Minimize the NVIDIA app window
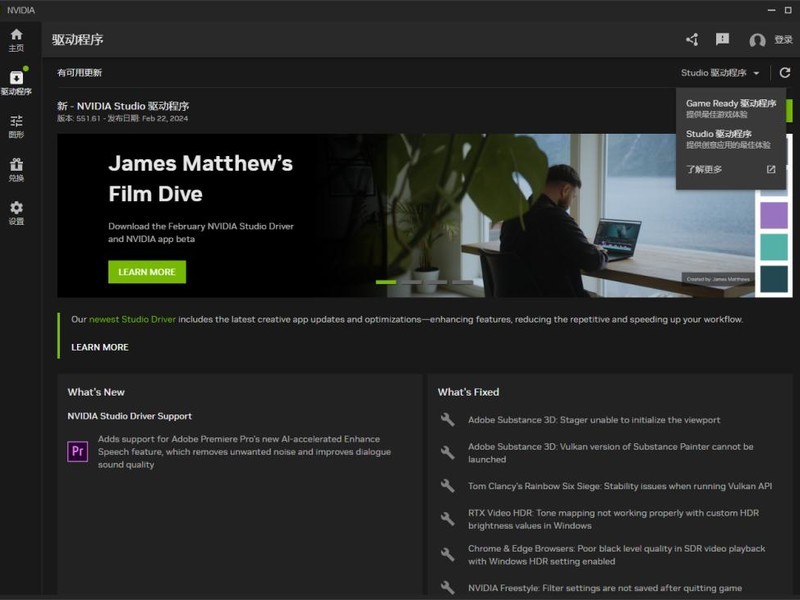The height and width of the screenshot is (600, 800). pos(771,10)
